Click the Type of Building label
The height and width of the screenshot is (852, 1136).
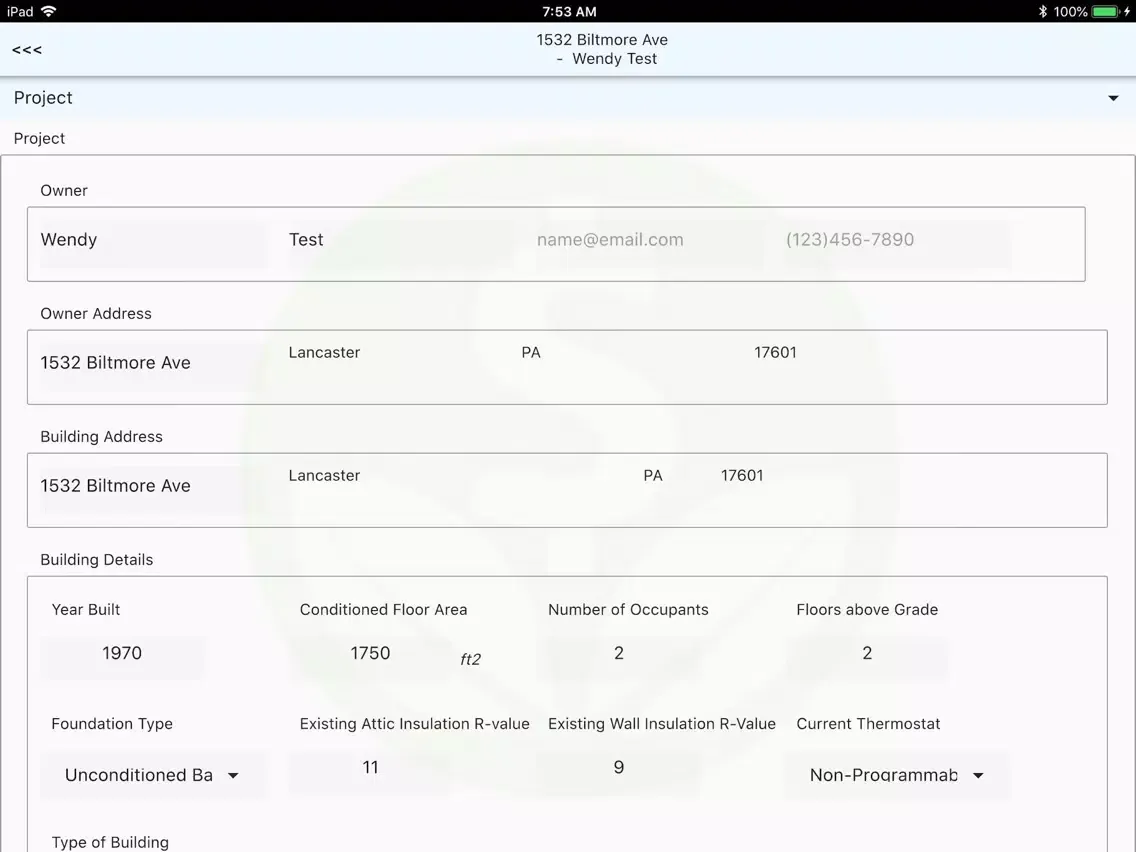110,843
